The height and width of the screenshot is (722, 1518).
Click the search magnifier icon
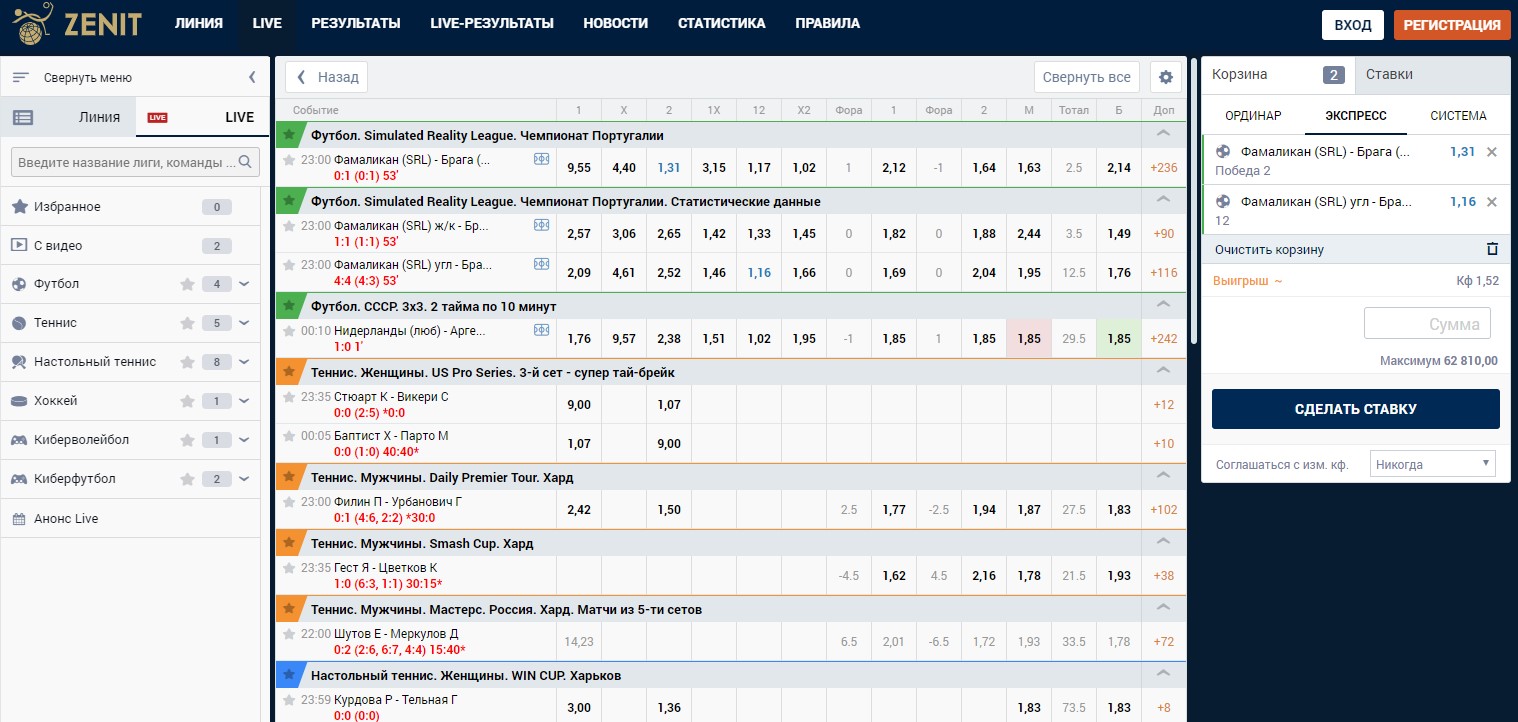point(245,162)
